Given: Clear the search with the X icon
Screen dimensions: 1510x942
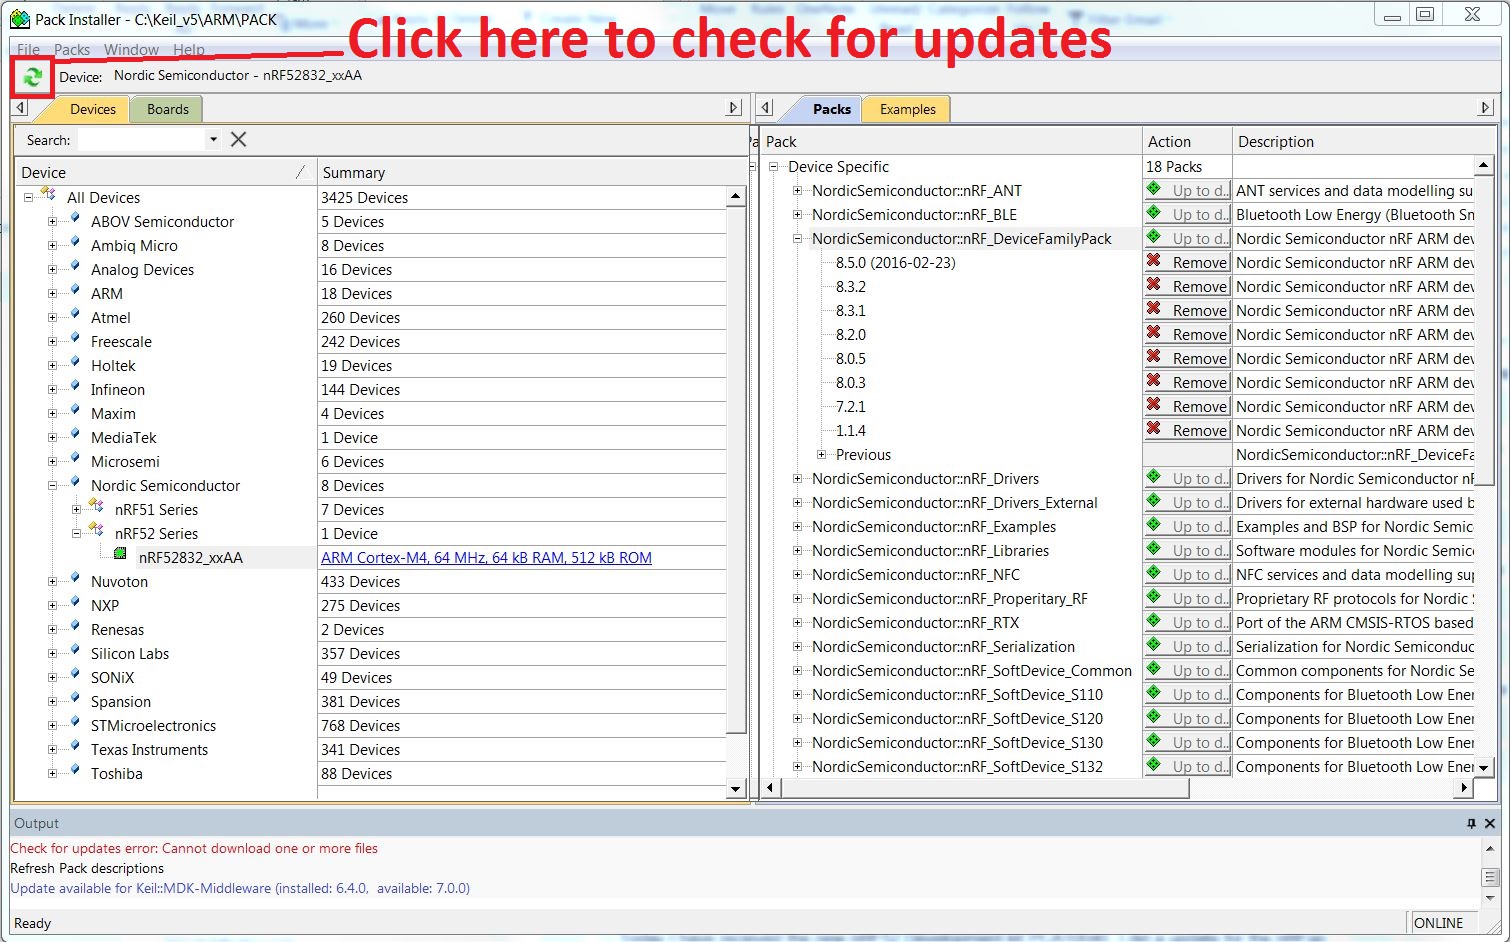Looking at the screenshot, I should (238, 140).
